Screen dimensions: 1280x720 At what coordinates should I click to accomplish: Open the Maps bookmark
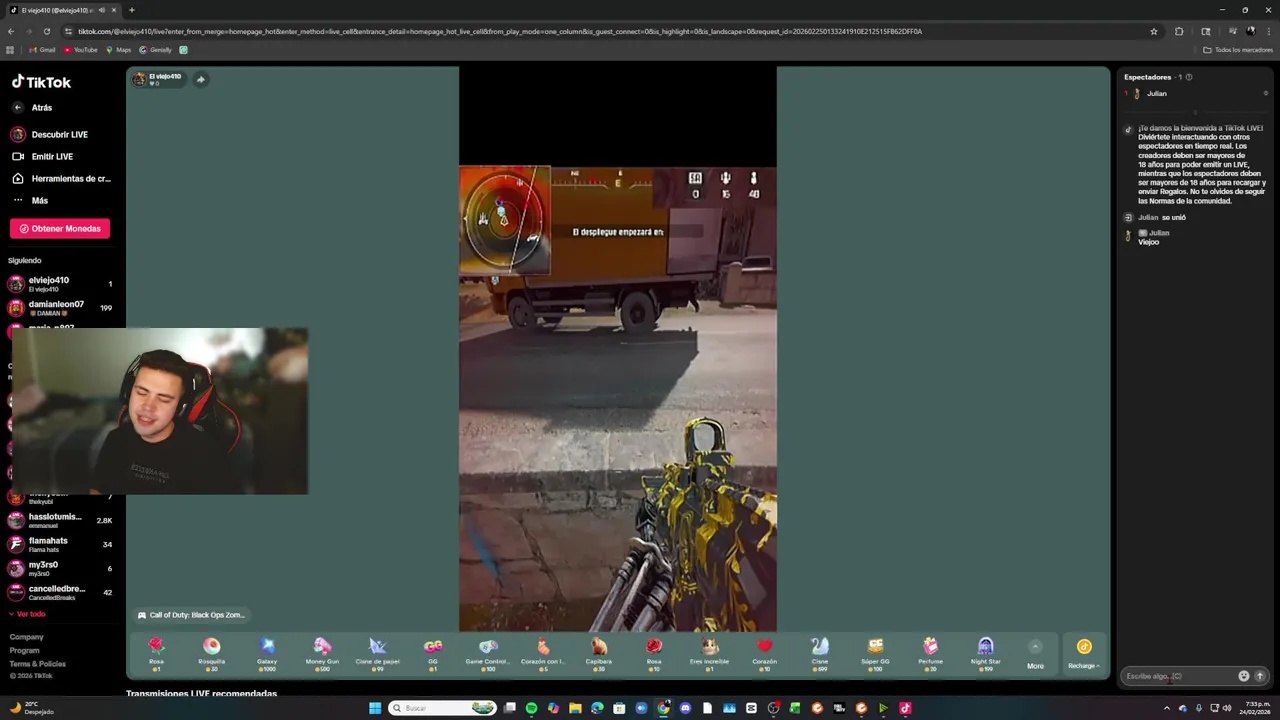tap(119, 50)
